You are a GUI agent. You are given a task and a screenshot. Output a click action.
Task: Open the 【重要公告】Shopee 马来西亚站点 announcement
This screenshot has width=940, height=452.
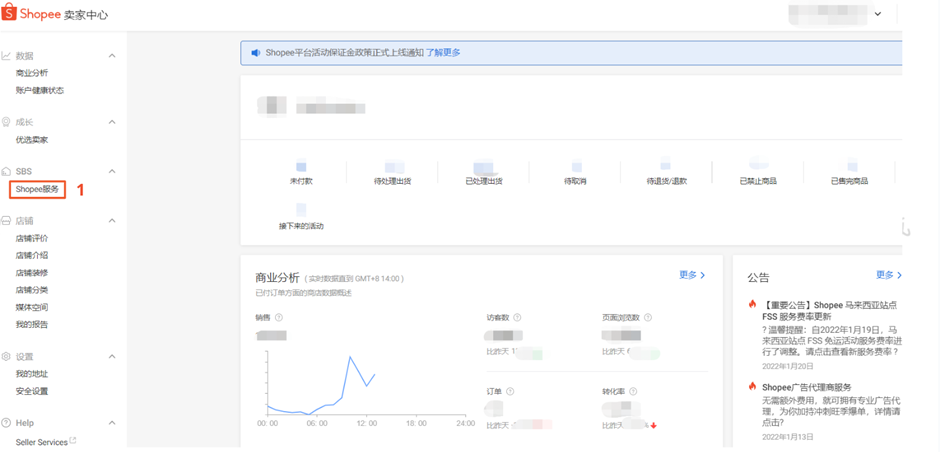(830, 310)
